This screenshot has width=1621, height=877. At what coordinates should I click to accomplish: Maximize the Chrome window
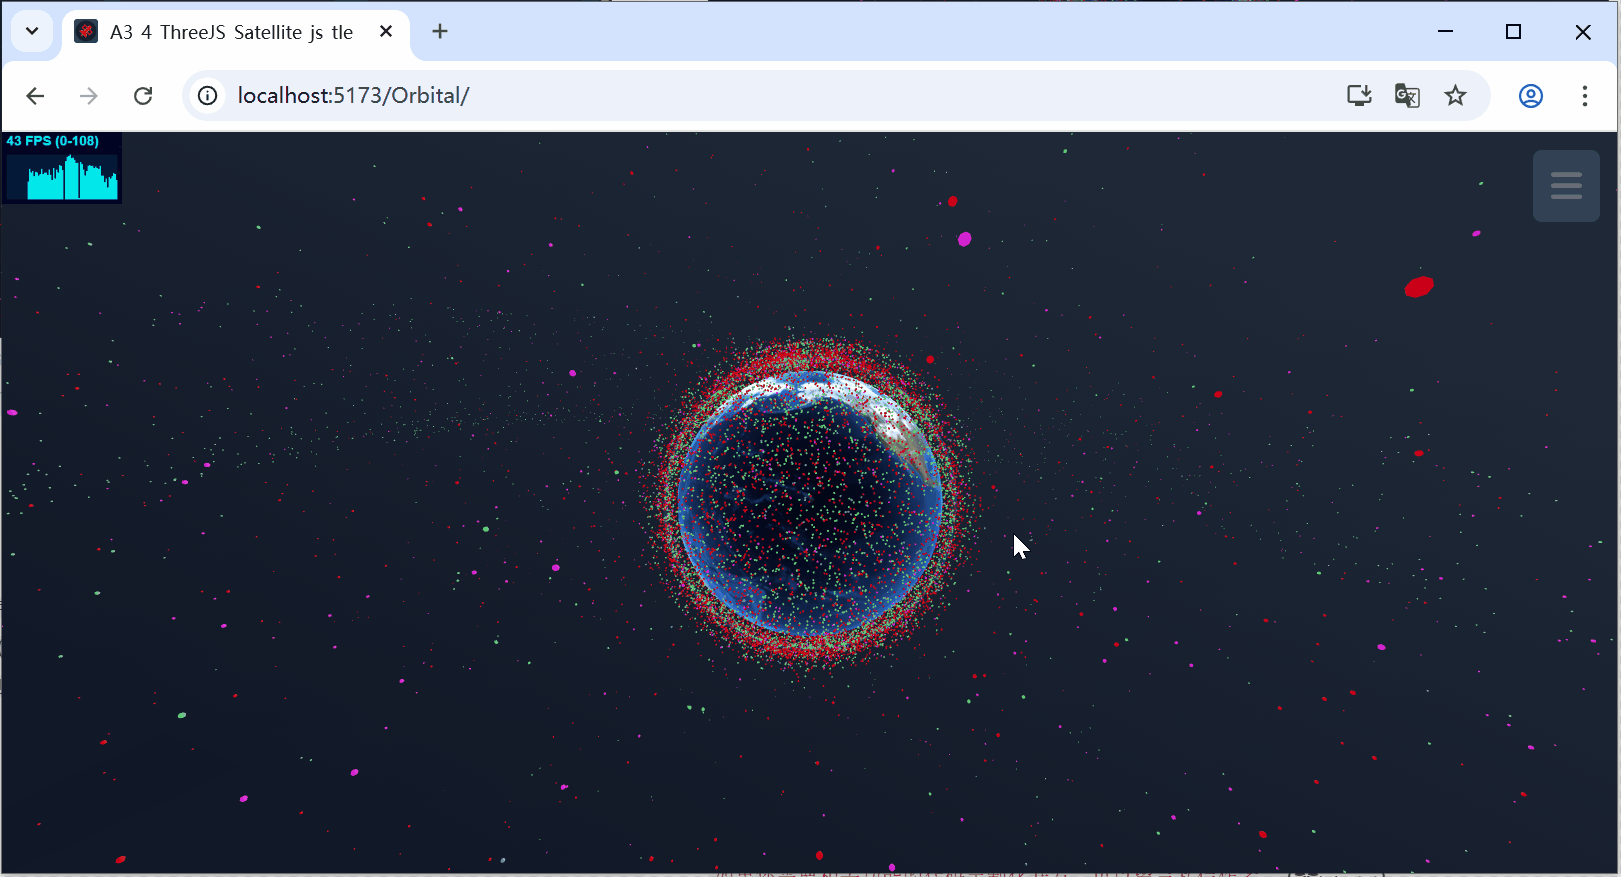1513,32
